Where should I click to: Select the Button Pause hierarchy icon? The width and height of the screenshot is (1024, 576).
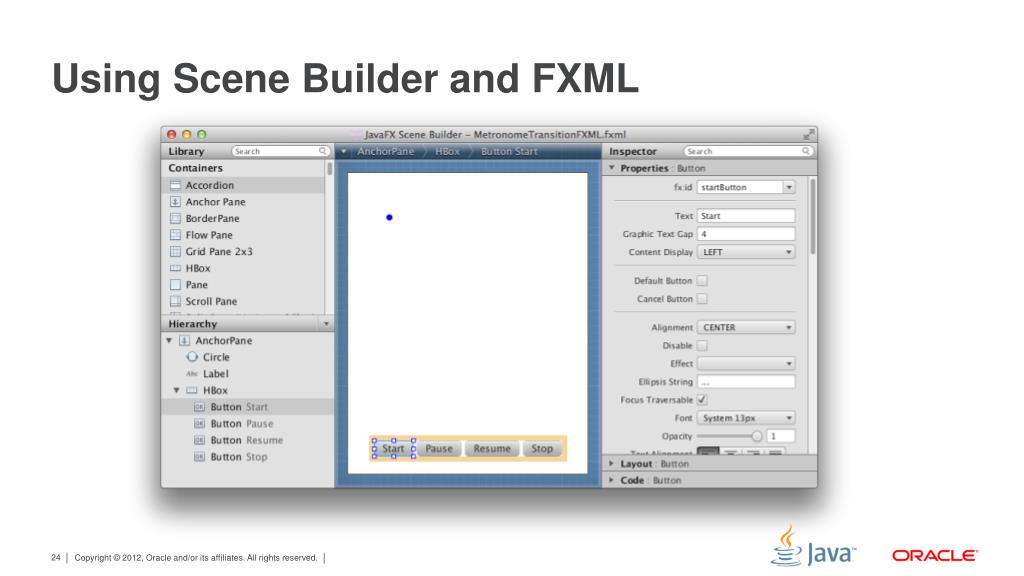click(x=199, y=424)
